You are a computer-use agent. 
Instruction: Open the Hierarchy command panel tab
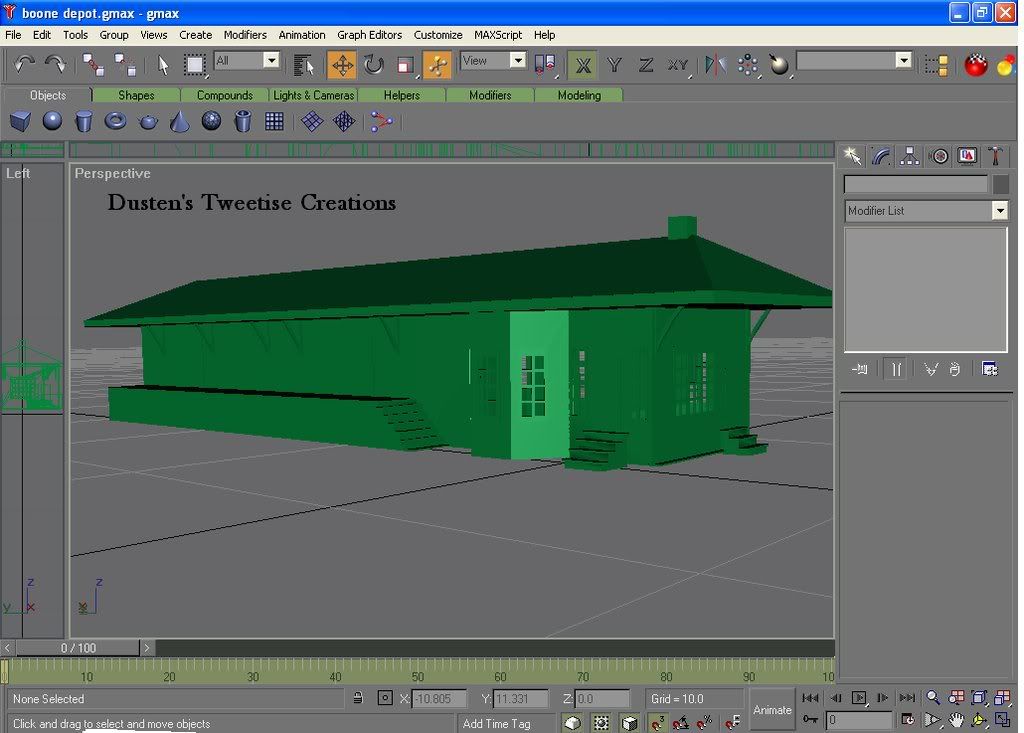pyautogui.click(x=909, y=156)
